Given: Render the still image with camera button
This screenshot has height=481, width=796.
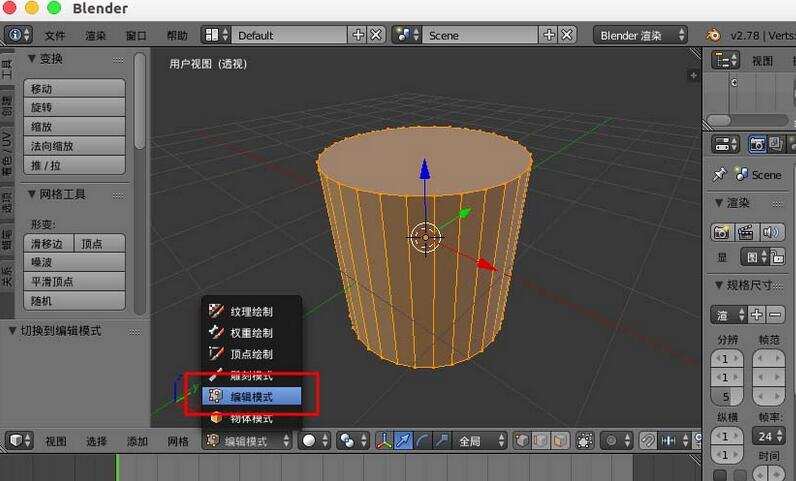Looking at the screenshot, I should tap(721, 232).
